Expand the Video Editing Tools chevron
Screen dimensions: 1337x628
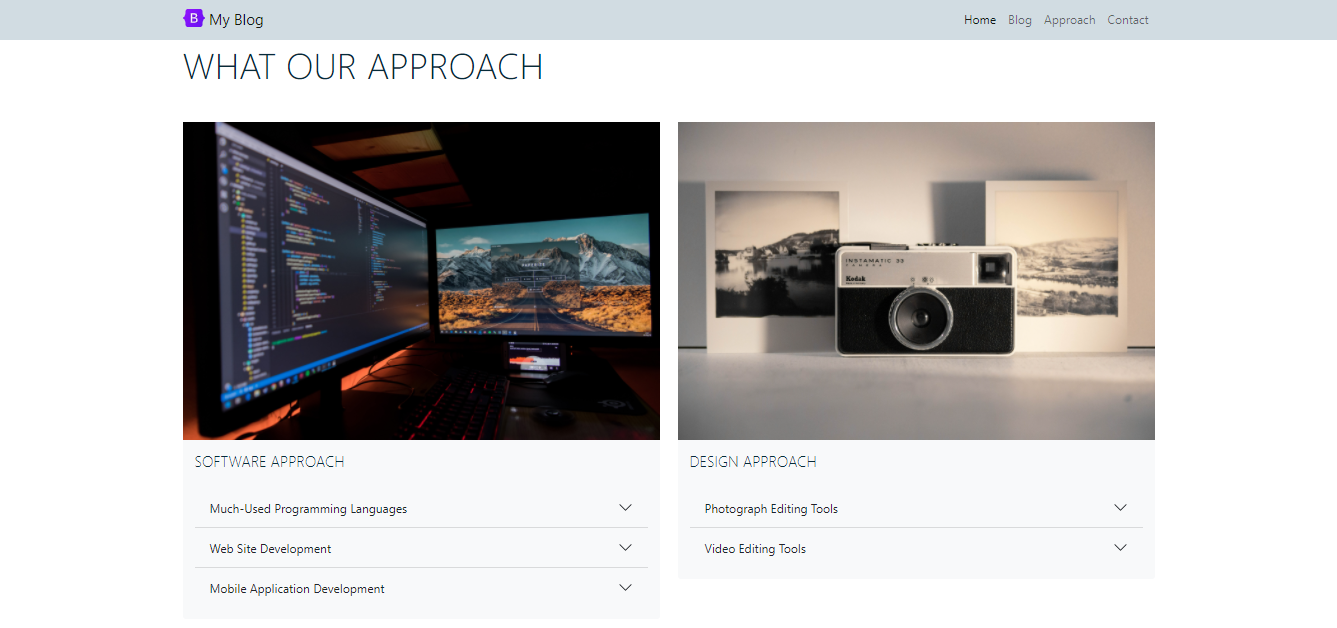click(x=1120, y=547)
